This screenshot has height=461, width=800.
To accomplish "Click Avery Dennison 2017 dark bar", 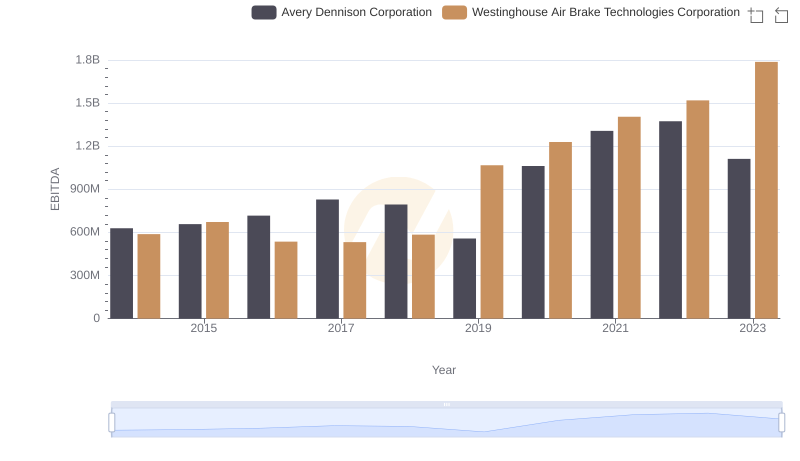I will [327, 259].
